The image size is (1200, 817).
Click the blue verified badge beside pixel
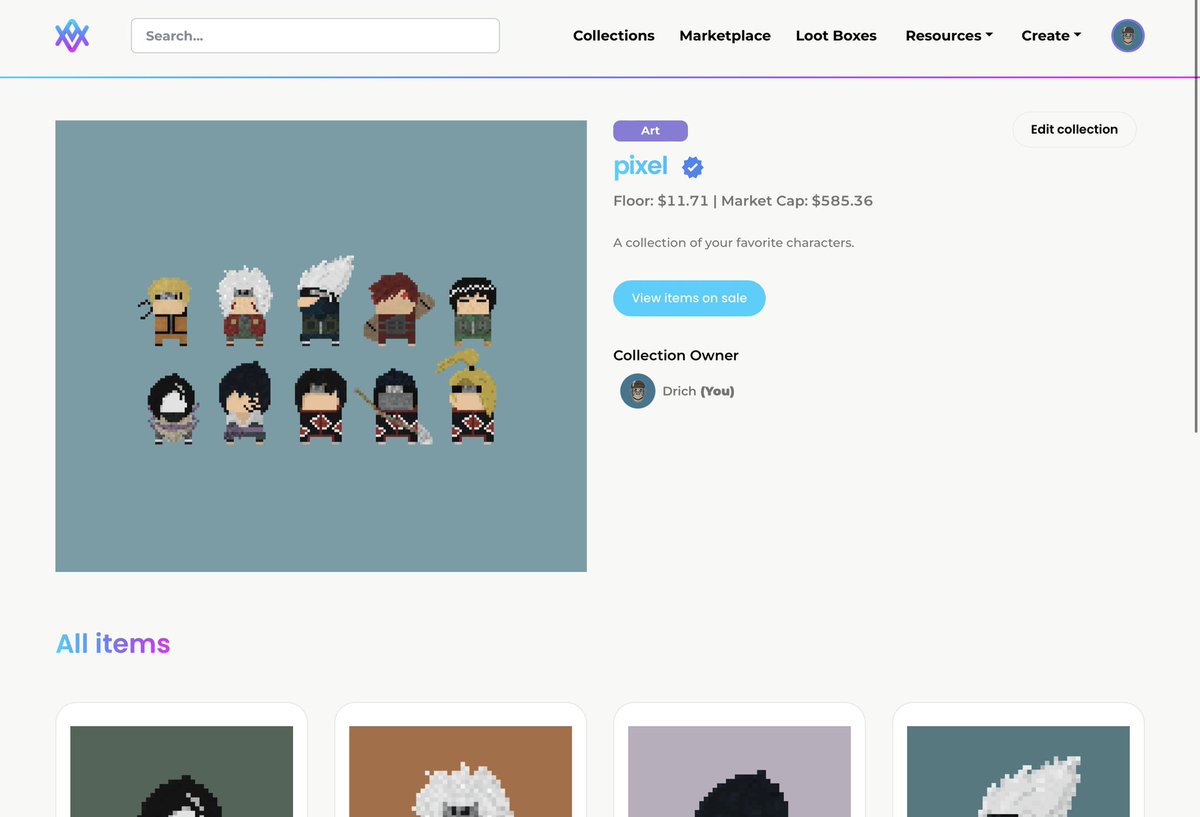click(x=692, y=167)
